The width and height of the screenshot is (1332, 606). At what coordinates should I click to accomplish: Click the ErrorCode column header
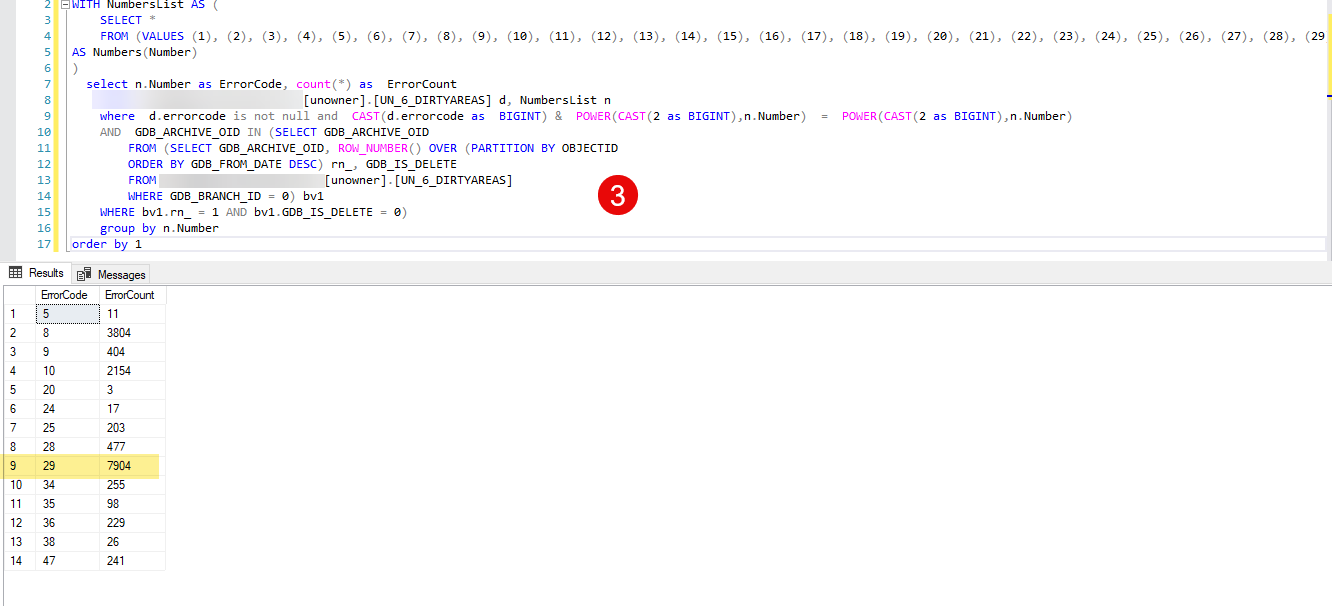(x=64, y=294)
